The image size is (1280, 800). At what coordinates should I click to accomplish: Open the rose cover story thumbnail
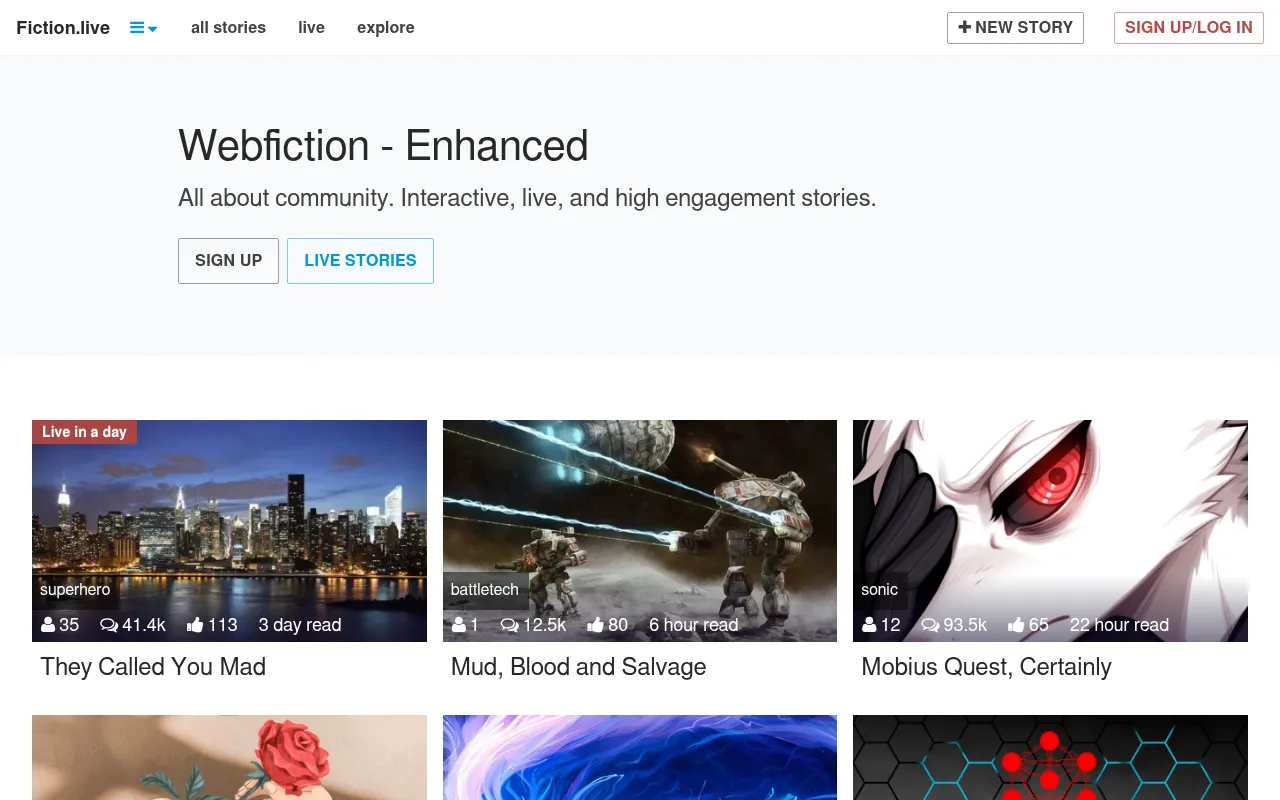(x=229, y=757)
